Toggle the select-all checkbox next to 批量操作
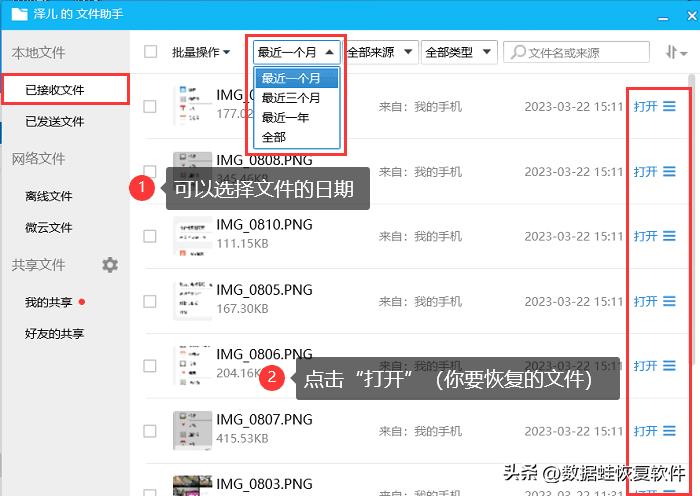Screen dimensions: 700x496 click(150, 52)
